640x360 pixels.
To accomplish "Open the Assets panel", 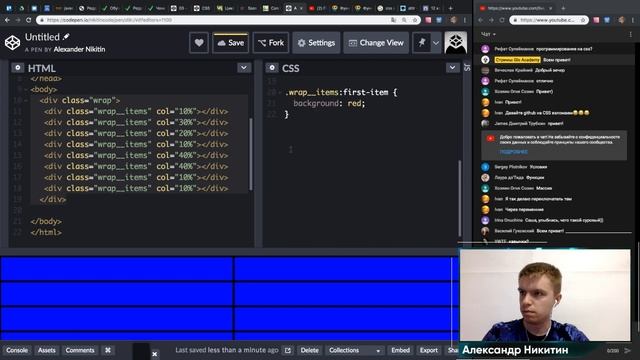I will [47, 350].
